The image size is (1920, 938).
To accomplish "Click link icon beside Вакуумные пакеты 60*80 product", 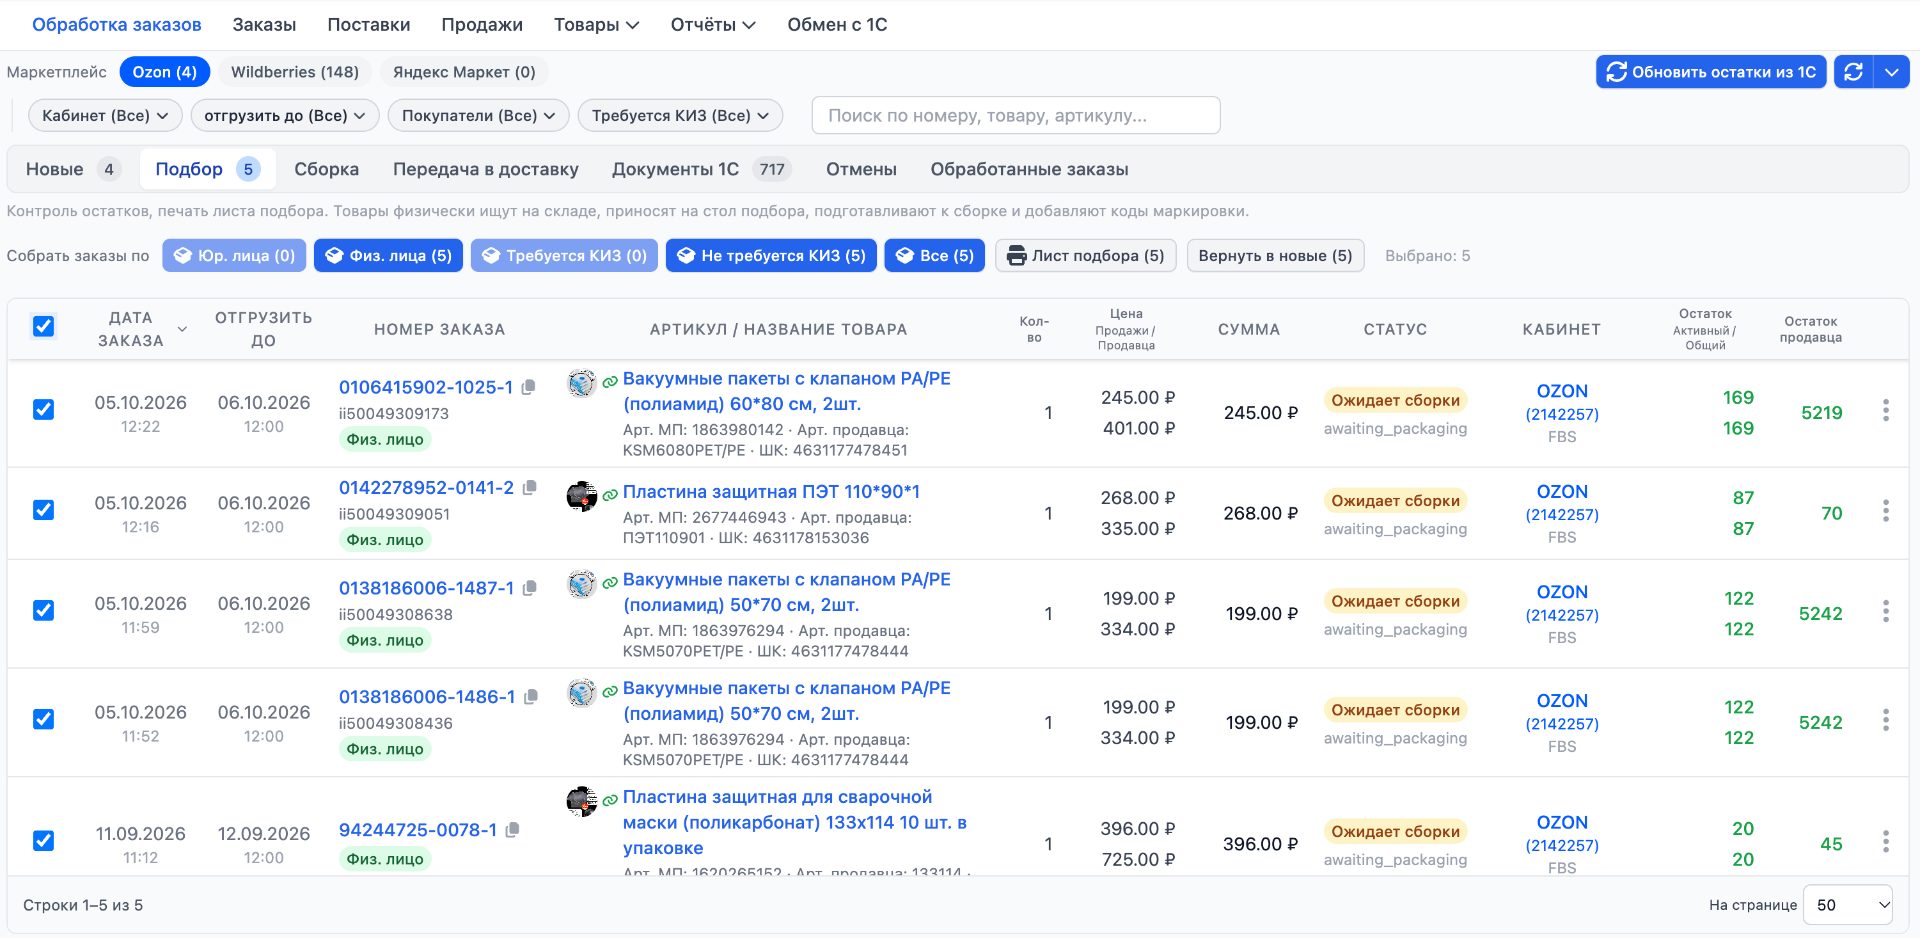I will click(x=610, y=381).
